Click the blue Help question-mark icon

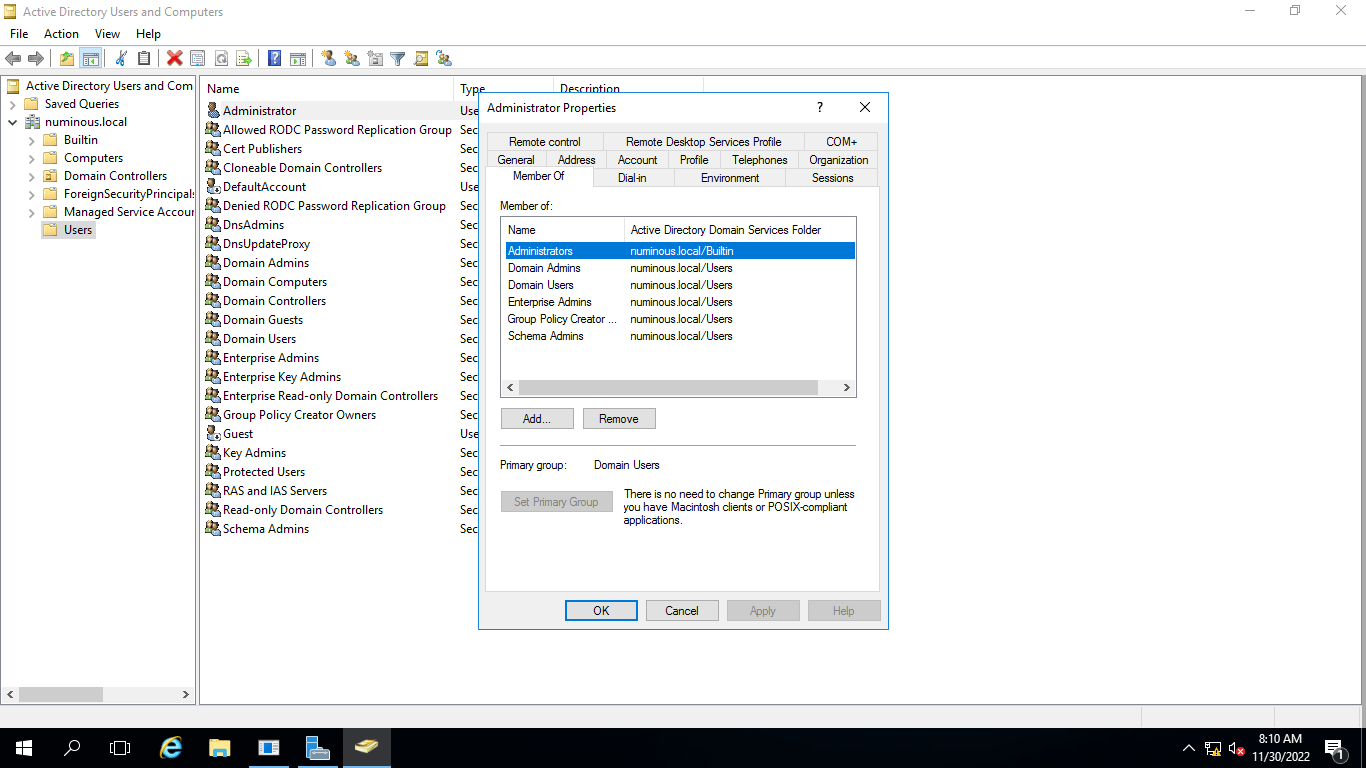point(274,59)
